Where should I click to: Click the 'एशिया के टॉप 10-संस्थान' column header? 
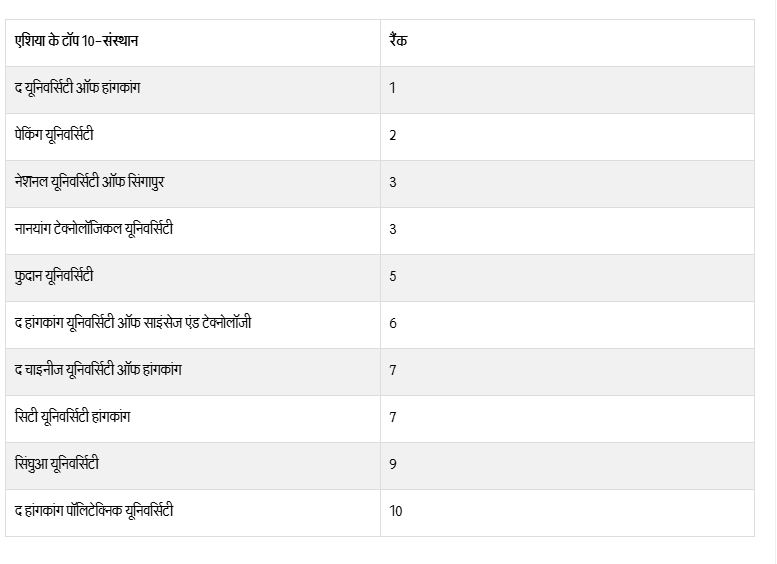coord(77,42)
